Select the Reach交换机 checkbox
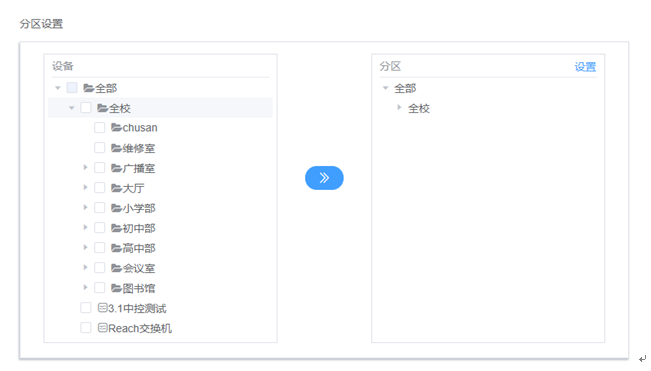Viewport: 651px width, 371px height. pos(86,328)
